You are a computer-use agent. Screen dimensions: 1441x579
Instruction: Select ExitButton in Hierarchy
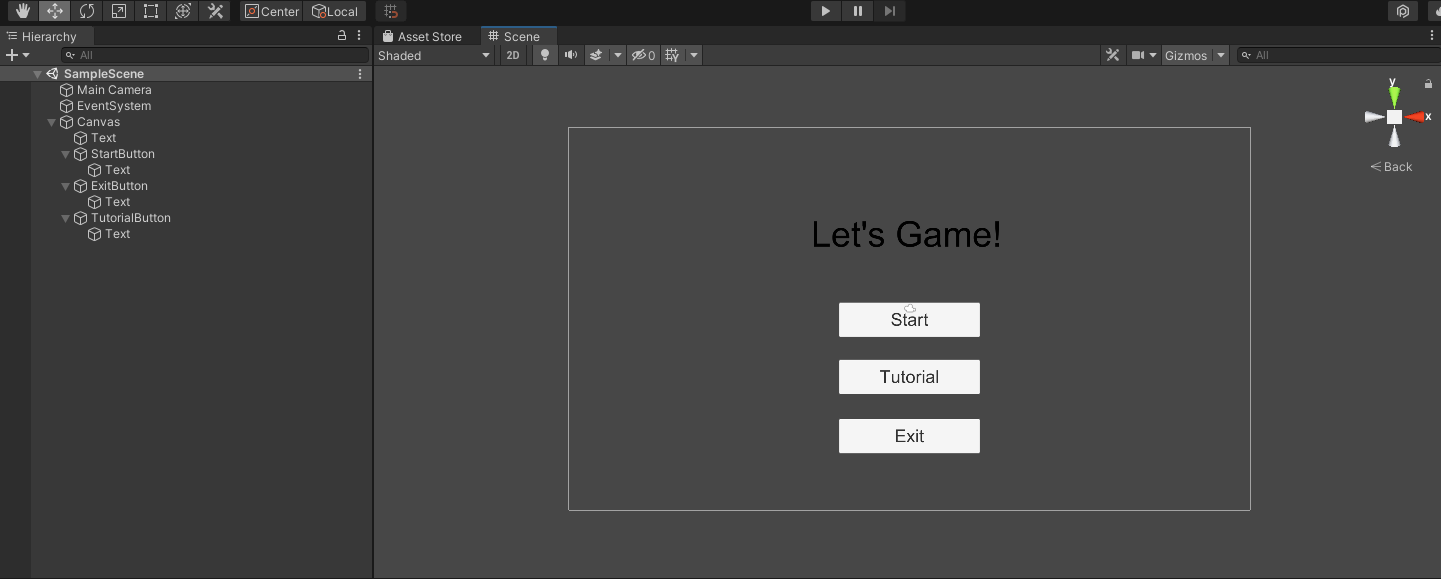click(119, 186)
